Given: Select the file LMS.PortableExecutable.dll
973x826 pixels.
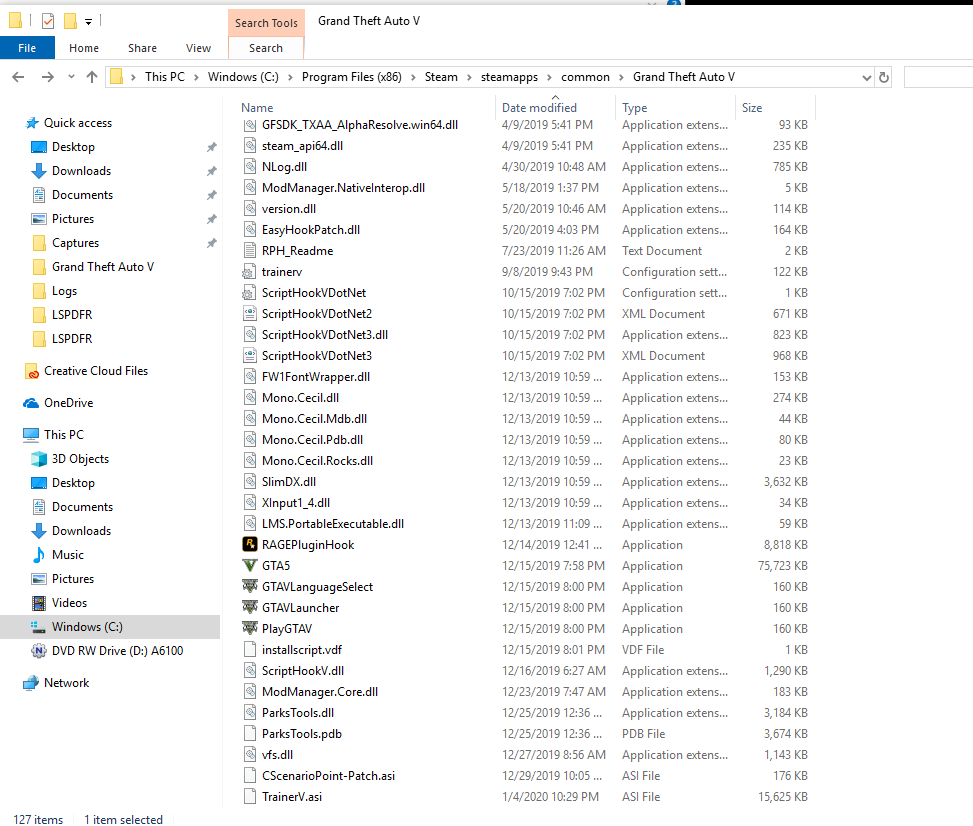Looking at the screenshot, I should pos(333,524).
